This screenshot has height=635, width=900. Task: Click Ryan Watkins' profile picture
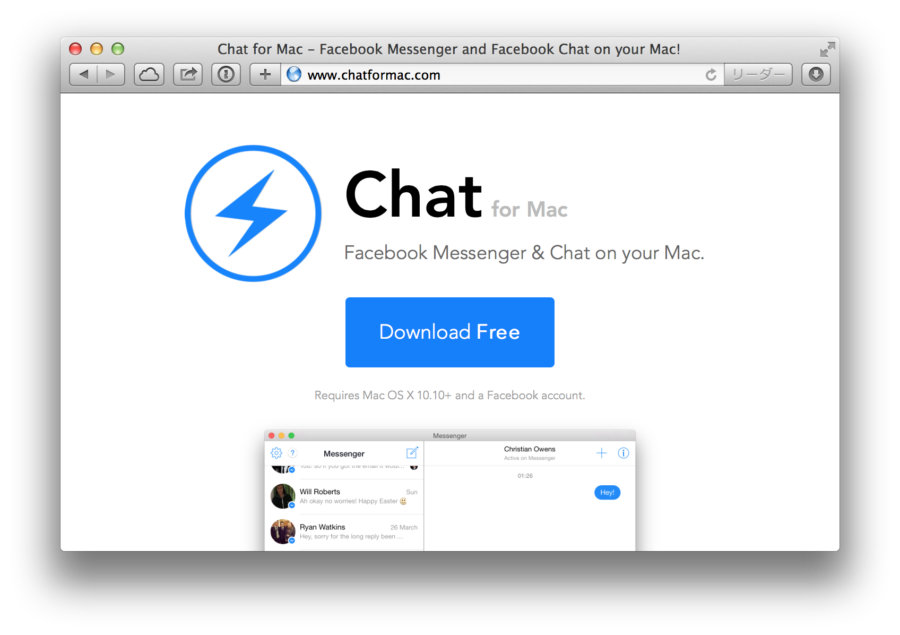283,532
